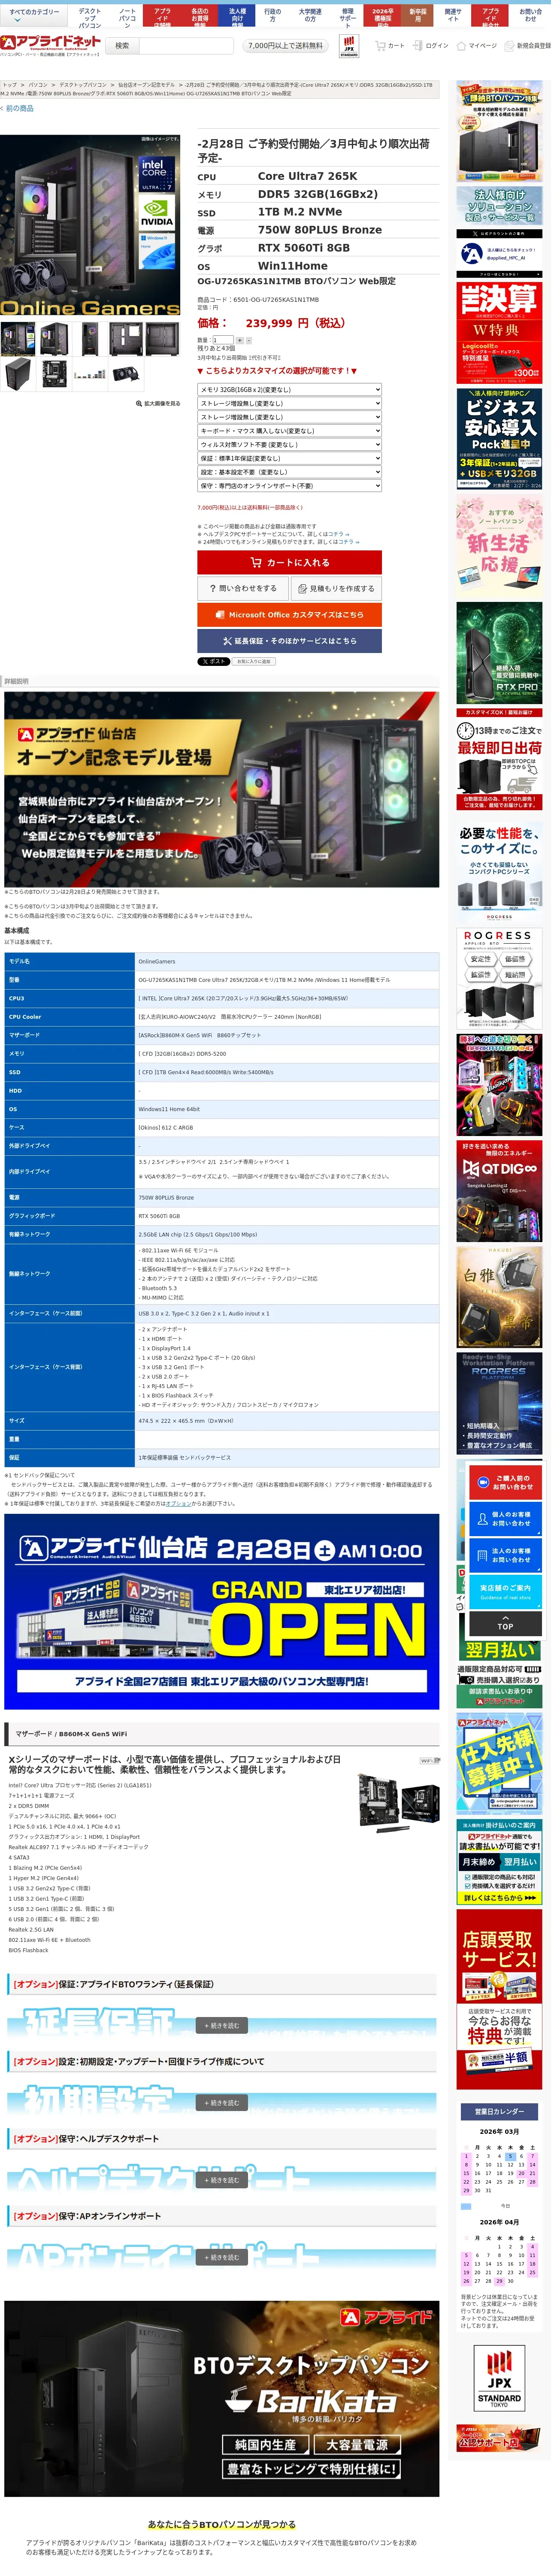Click header search button label
The image size is (551, 2576).
(x=122, y=45)
